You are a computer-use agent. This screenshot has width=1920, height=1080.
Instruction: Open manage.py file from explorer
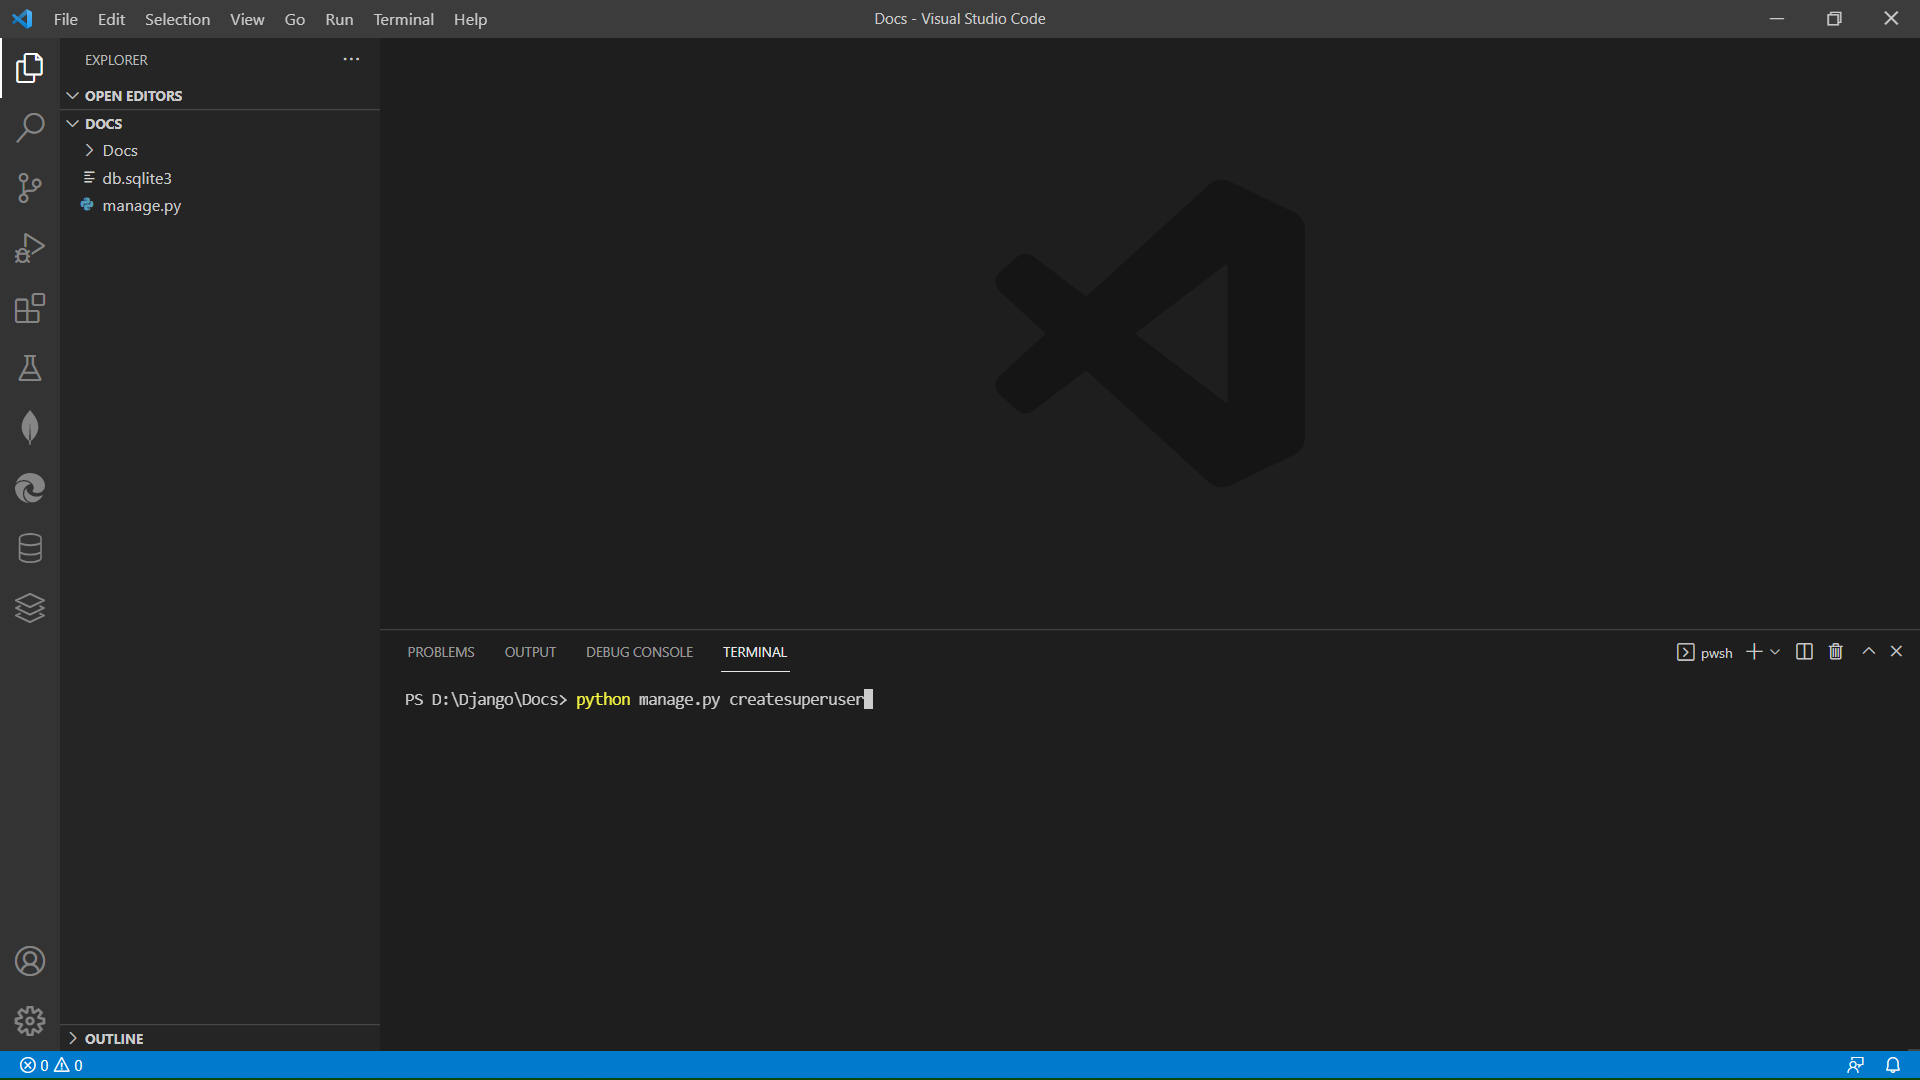141,206
